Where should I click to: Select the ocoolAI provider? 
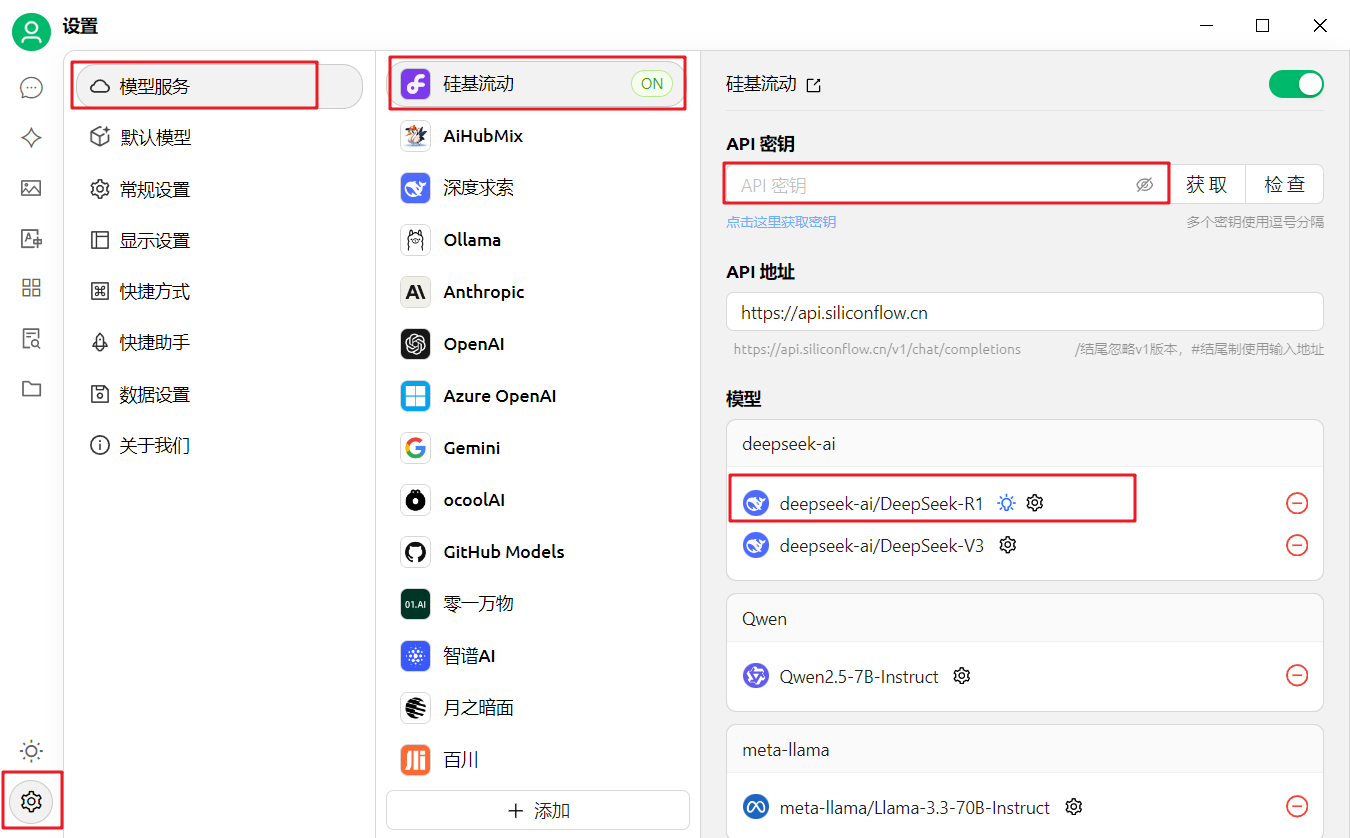click(x=538, y=500)
